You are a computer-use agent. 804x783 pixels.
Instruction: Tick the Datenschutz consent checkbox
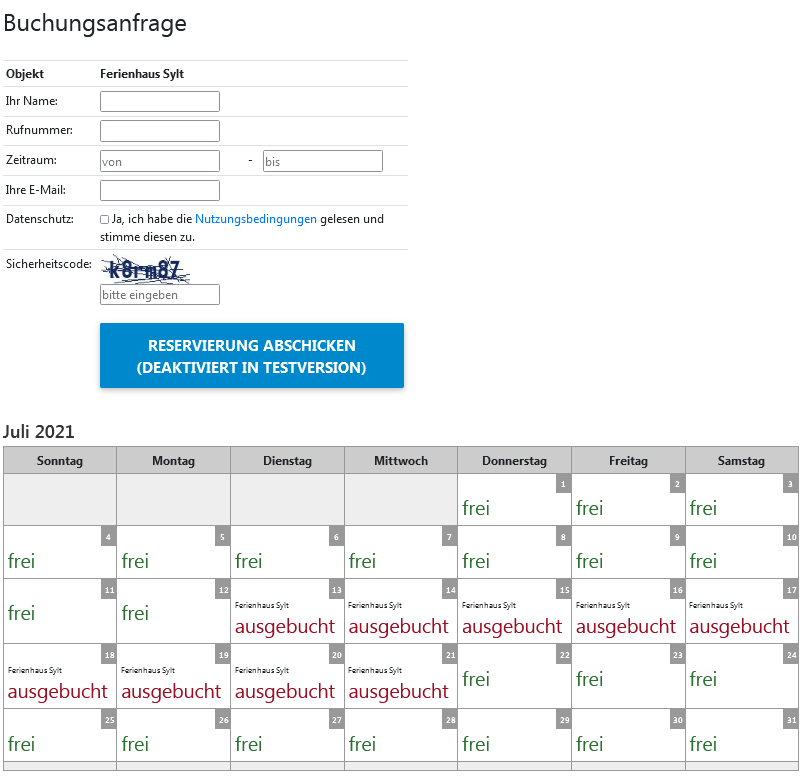pyautogui.click(x=105, y=219)
